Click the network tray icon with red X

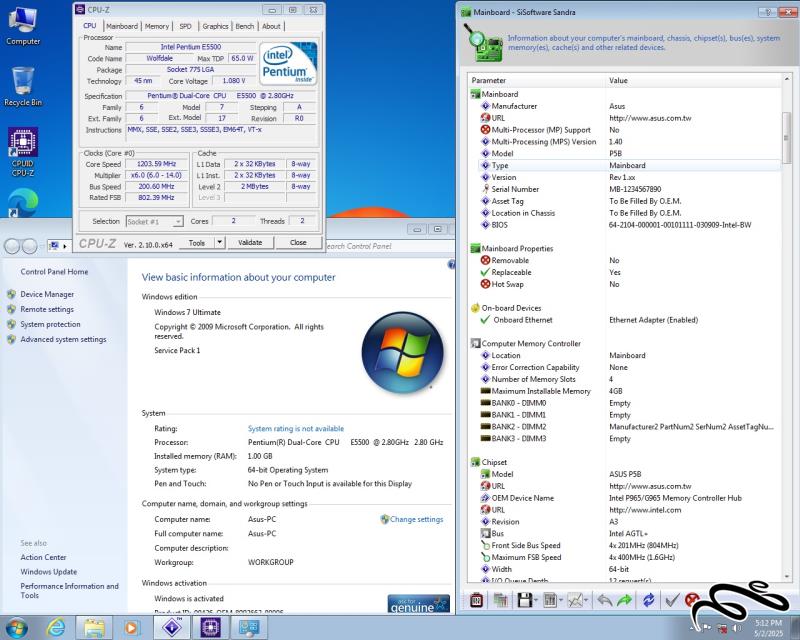point(722,628)
